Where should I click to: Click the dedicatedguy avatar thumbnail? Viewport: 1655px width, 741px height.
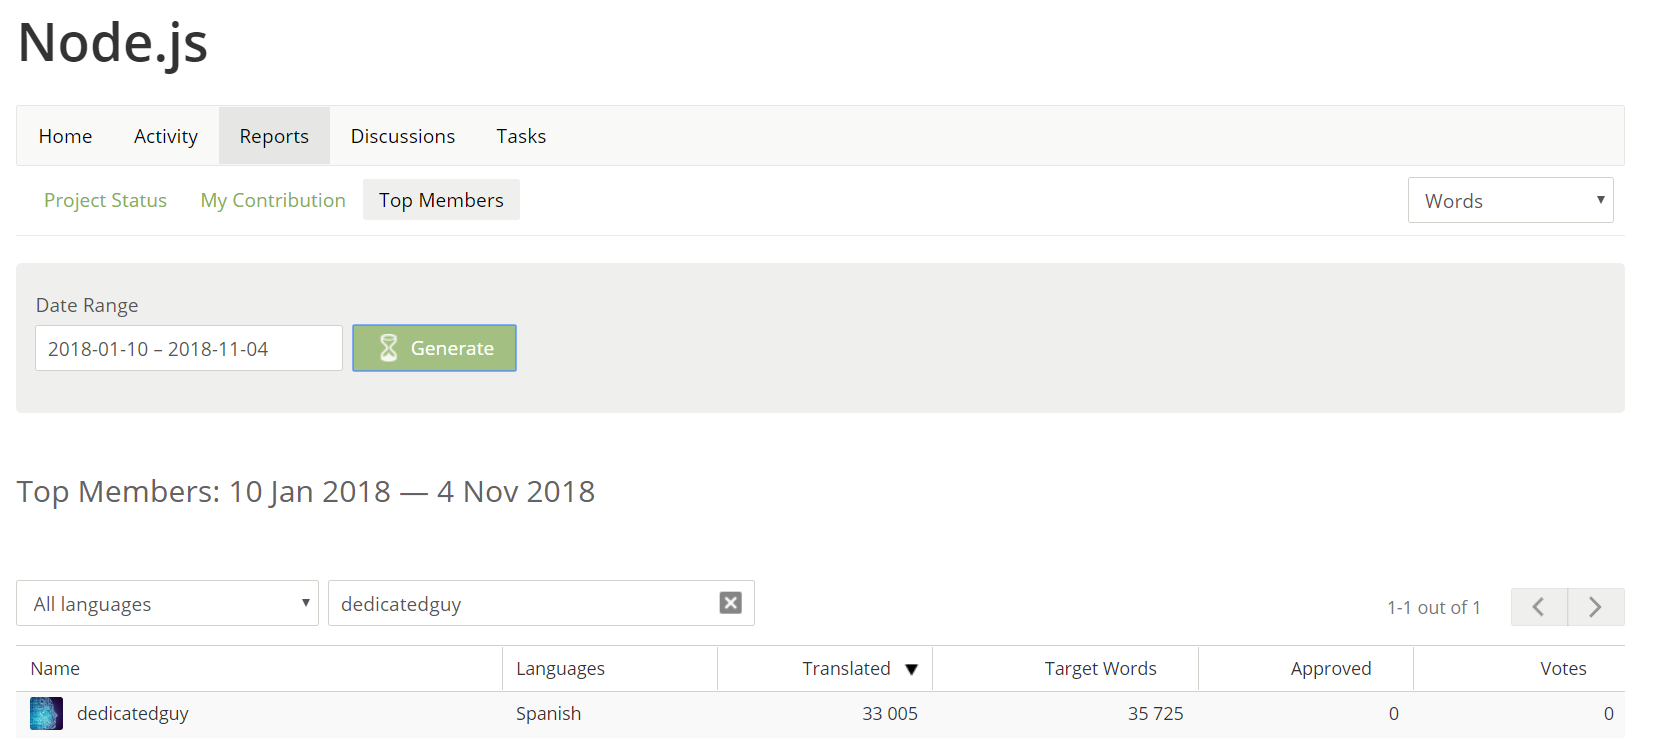click(46, 713)
